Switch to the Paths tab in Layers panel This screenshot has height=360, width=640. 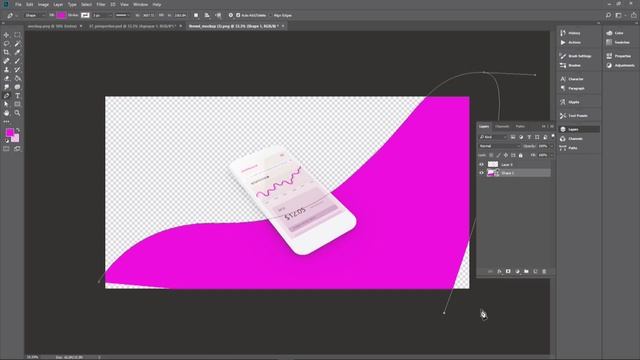(520, 127)
